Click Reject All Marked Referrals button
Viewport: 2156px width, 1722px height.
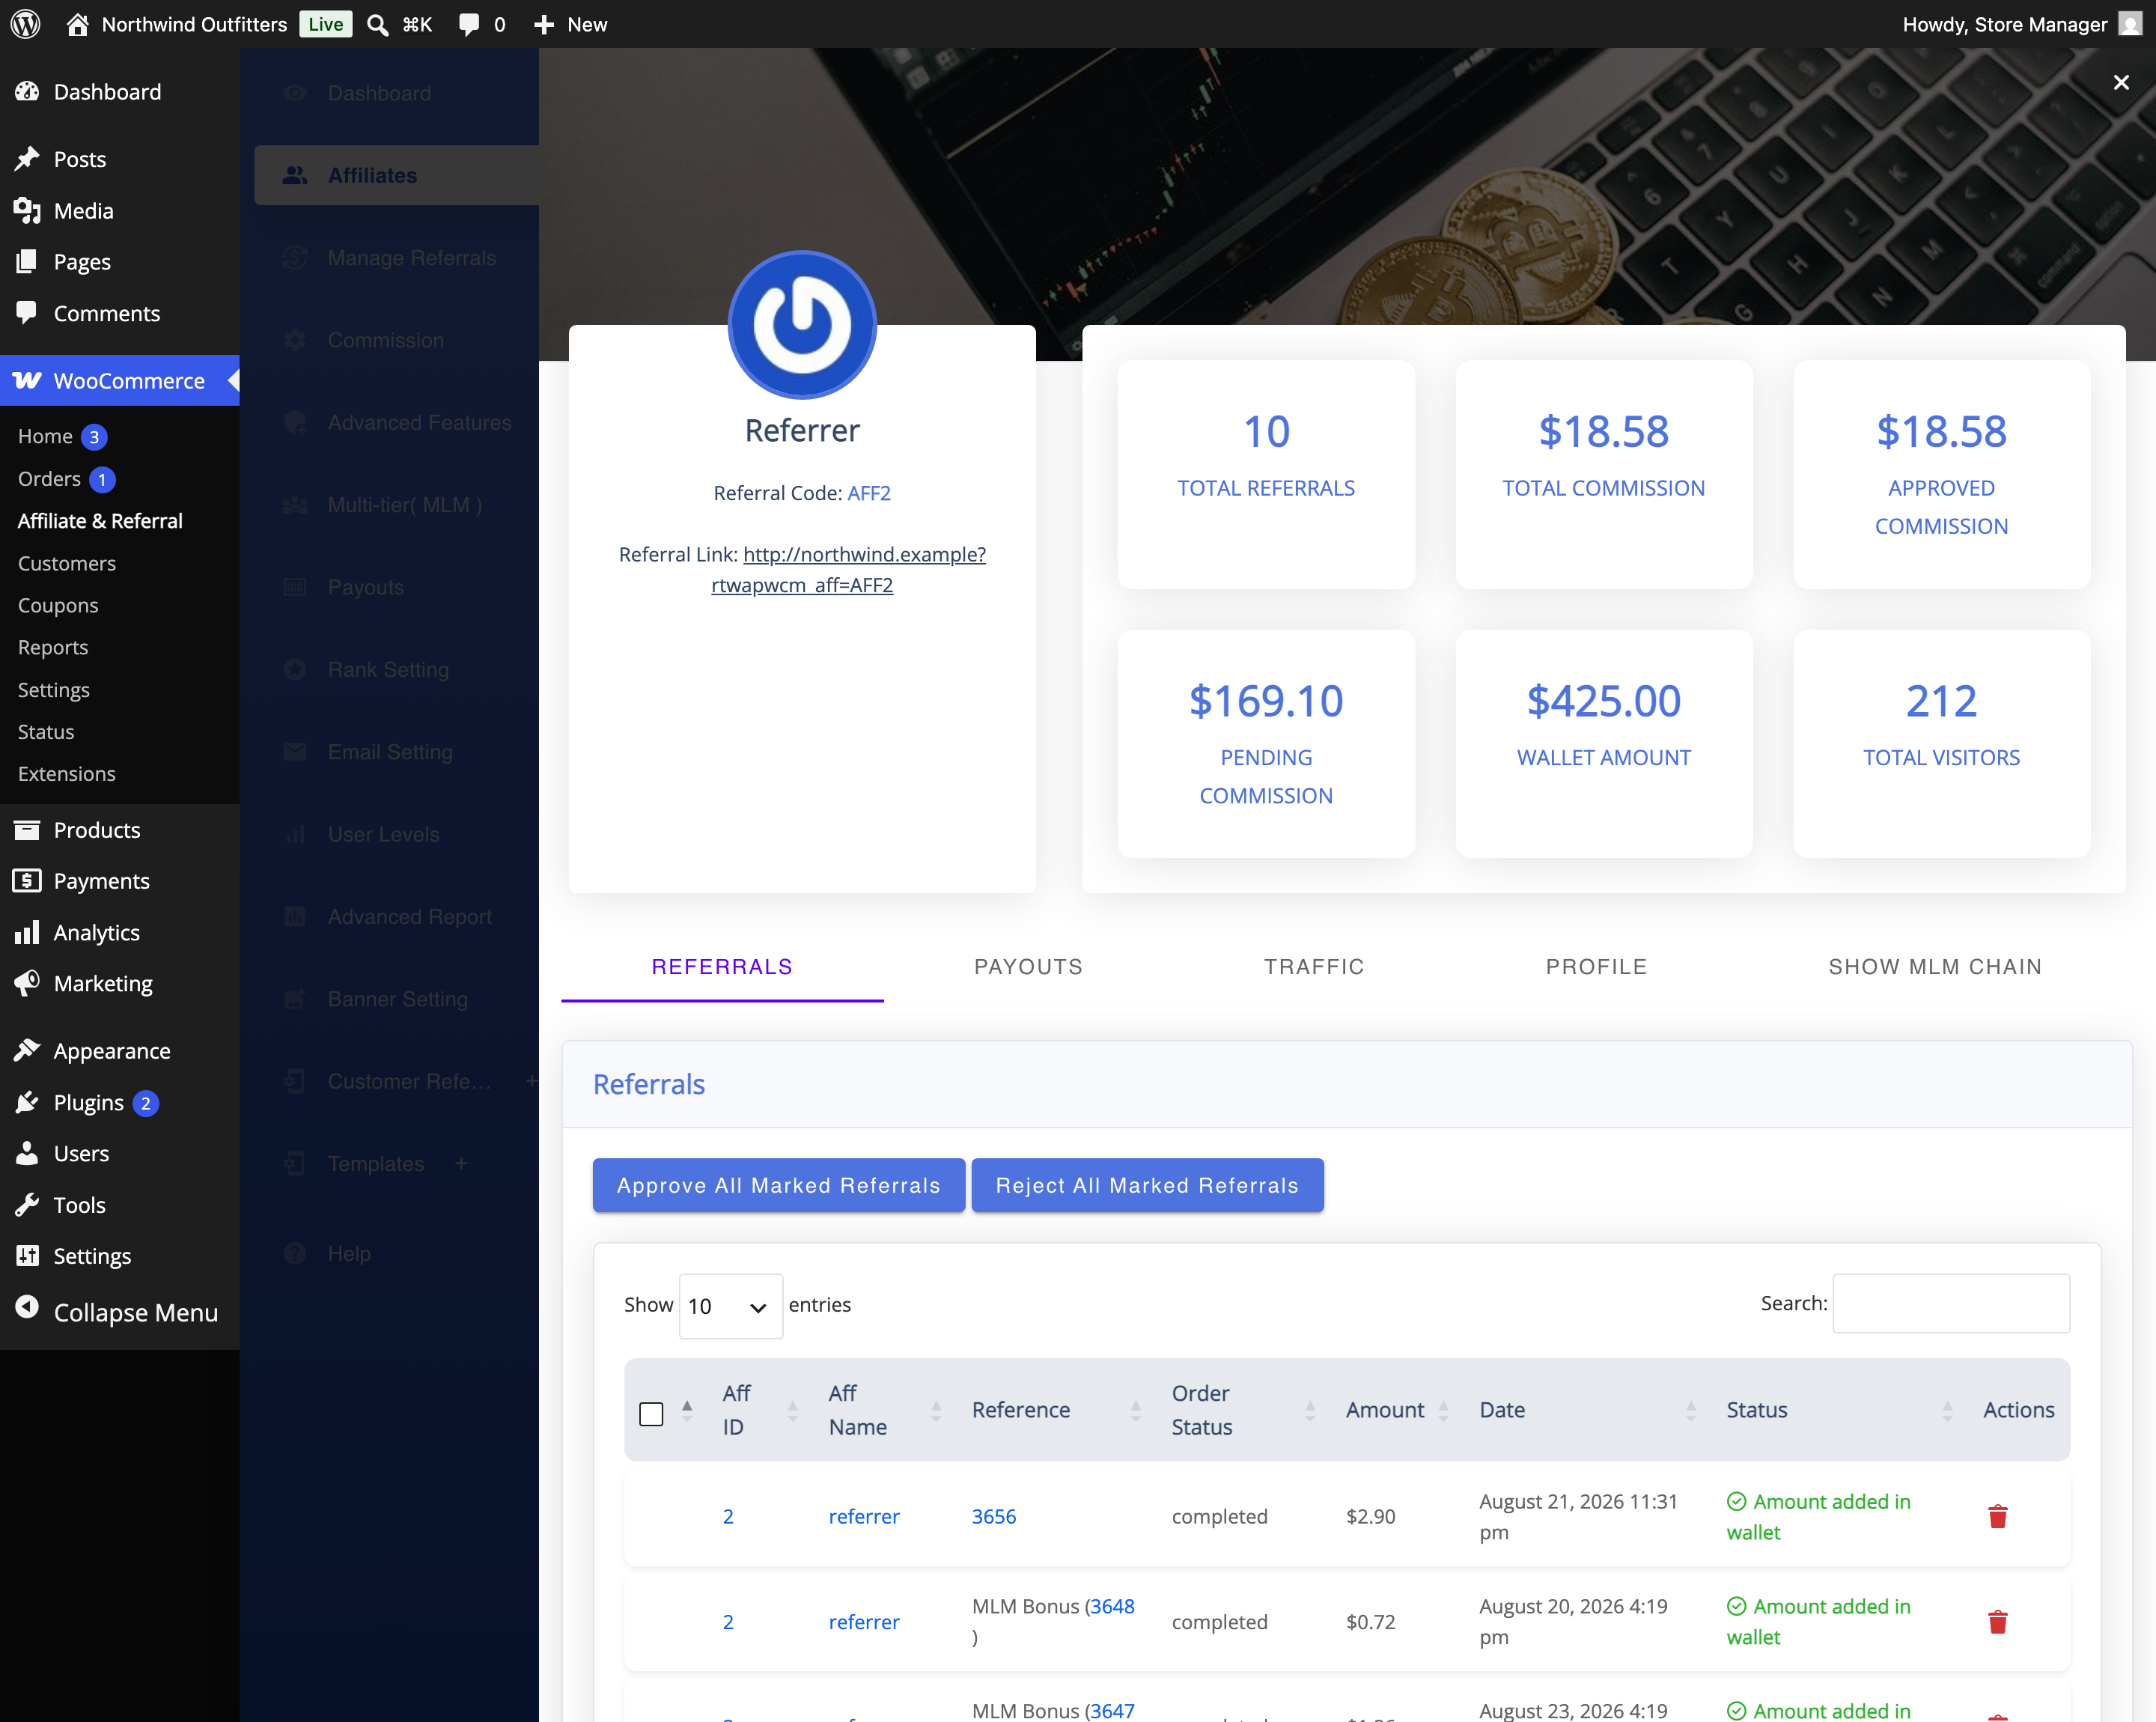pos(1147,1185)
